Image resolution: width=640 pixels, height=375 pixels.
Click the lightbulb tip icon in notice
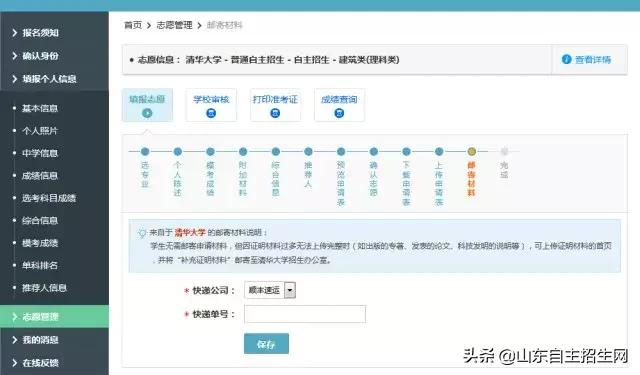pos(142,233)
